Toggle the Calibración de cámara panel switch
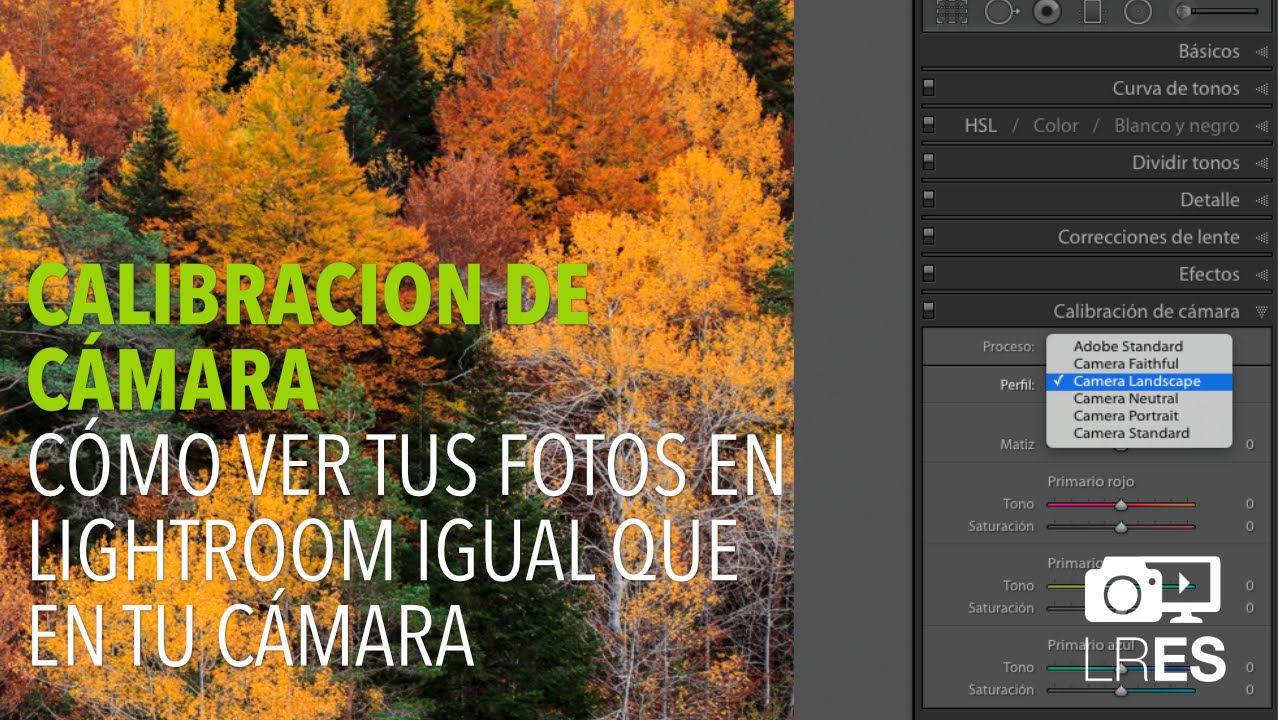1280x720 pixels. click(928, 311)
